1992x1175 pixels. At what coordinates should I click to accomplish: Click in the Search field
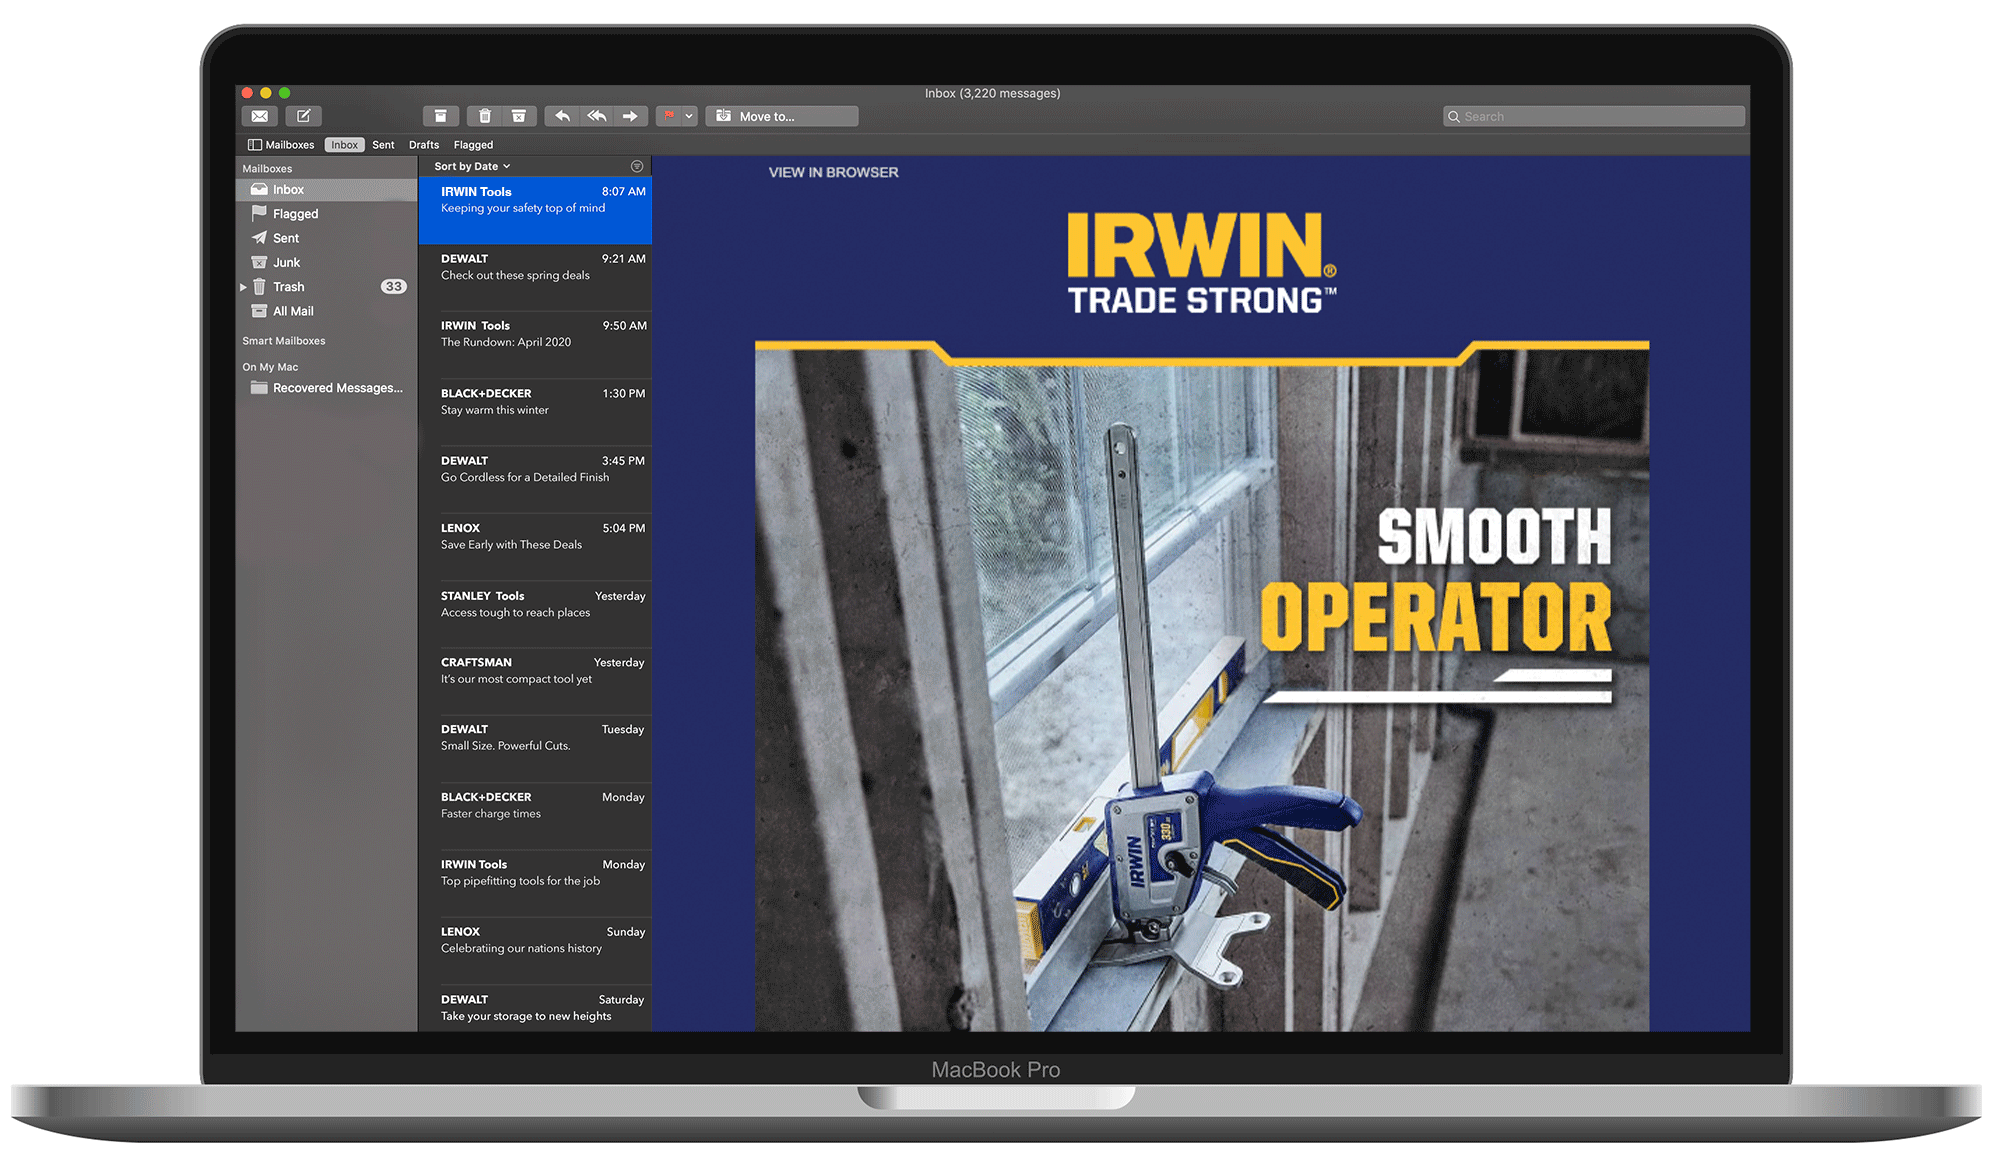pos(1594,116)
